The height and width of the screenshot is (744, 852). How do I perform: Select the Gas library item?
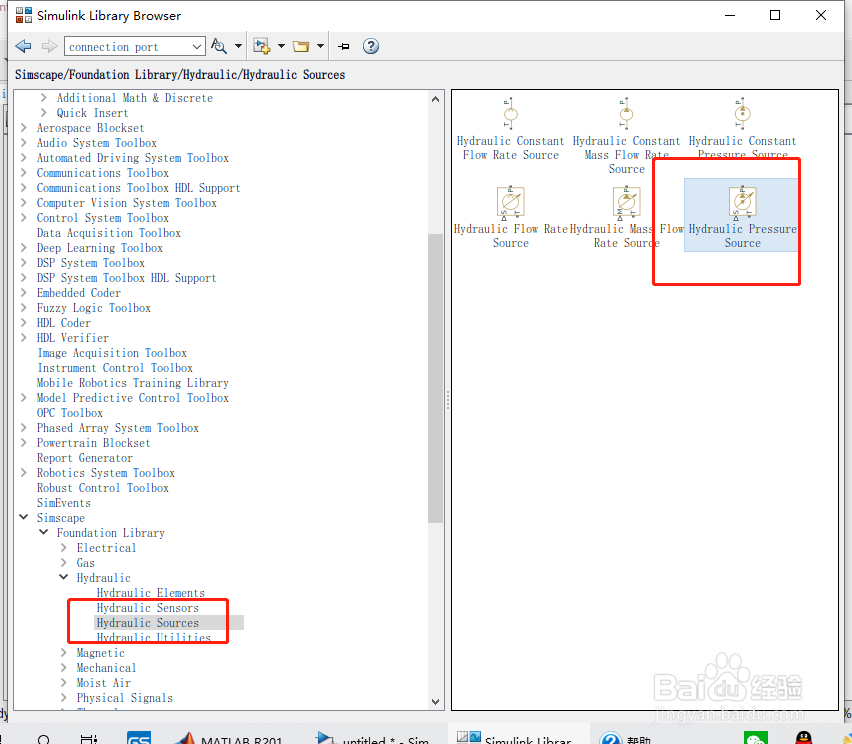(86, 562)
